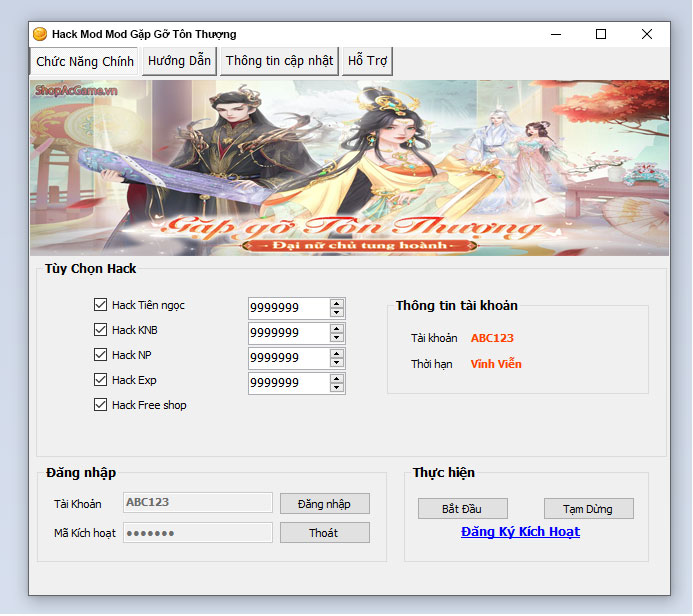
Task: Increase the Hack Tiên ngọc value with up arrow
Action: [x=337, y=304]
